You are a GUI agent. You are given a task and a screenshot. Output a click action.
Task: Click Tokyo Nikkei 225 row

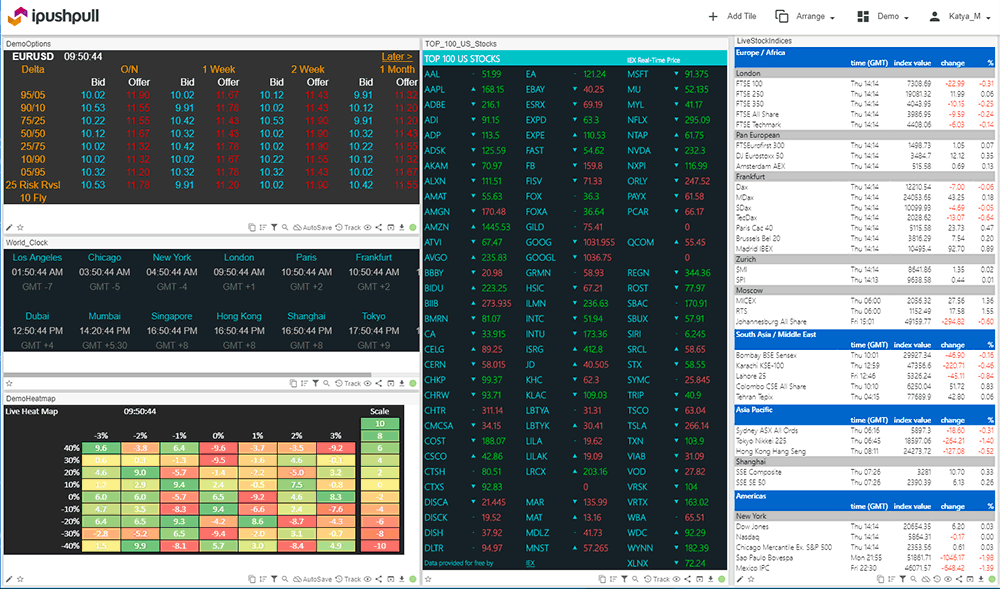(x=865, y=441)
